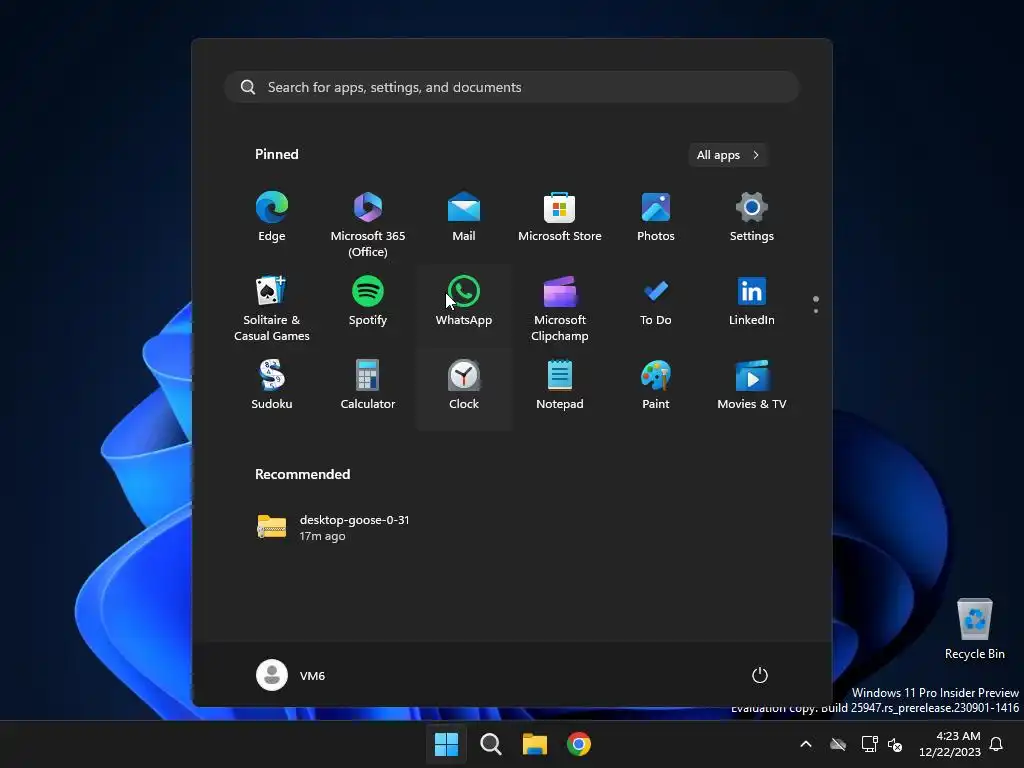This screenshot has width=1024, height=768.
Task: Select the Recycle Bin desktop icon
Action: click(974, 629)
